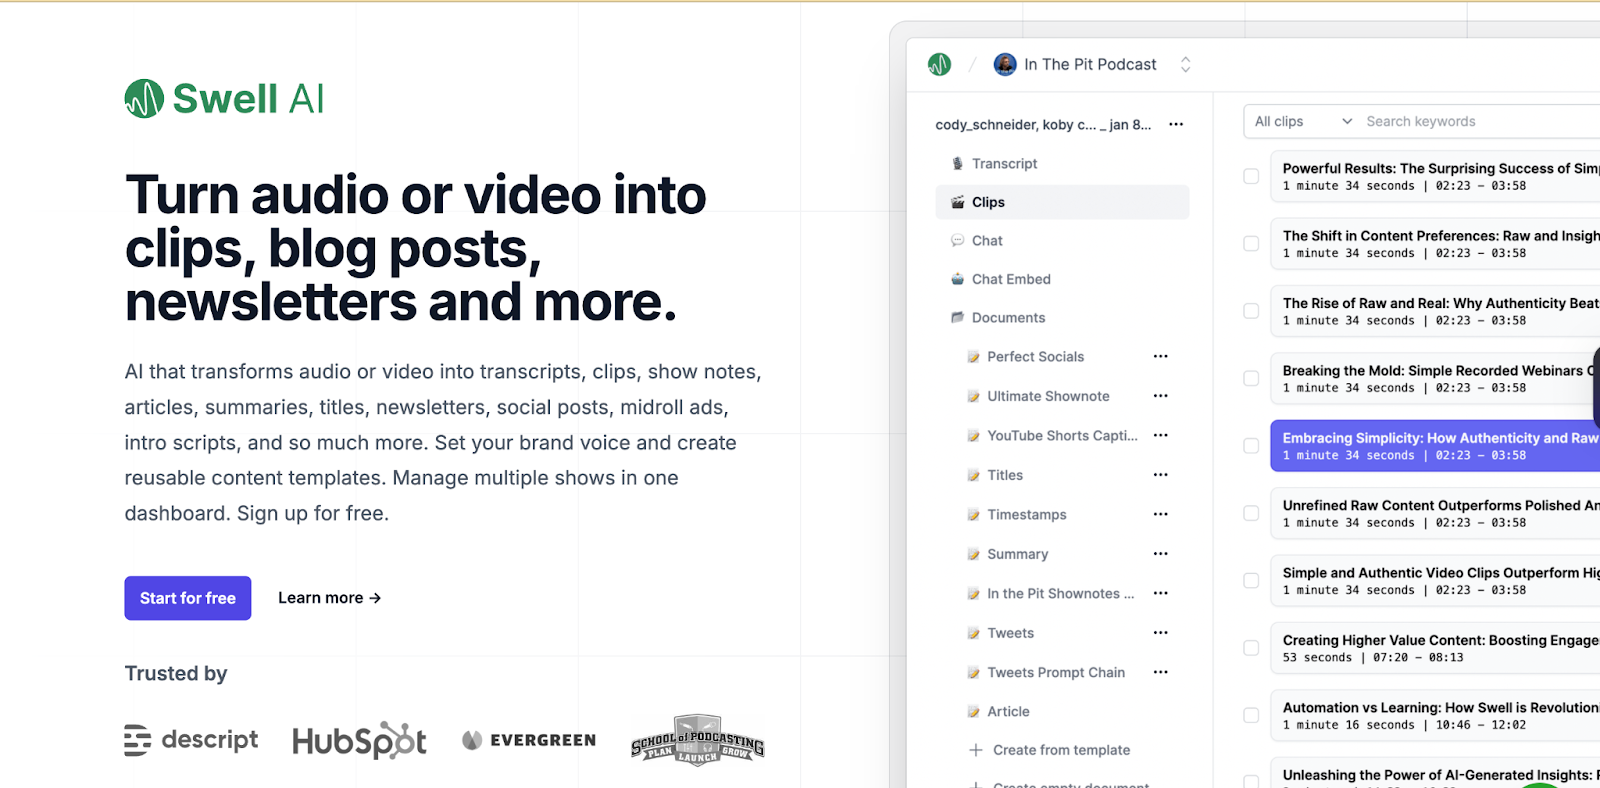The image size is (1600, 788).
Task: Click the Chat Embed robot icon
Action: coord(957,279)
